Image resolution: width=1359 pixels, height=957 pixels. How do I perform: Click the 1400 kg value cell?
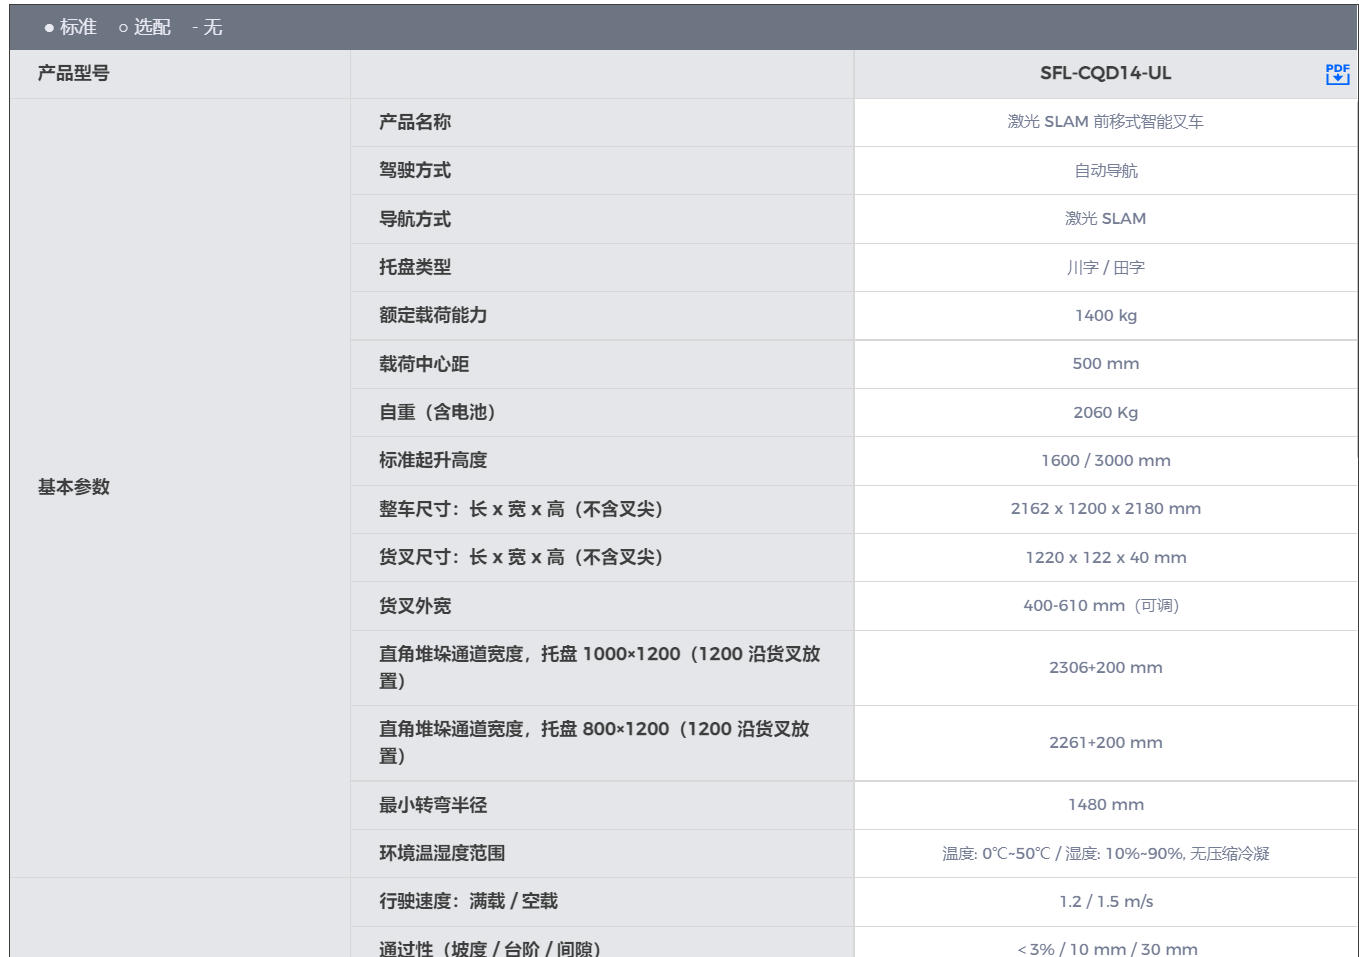(1105, 315)
